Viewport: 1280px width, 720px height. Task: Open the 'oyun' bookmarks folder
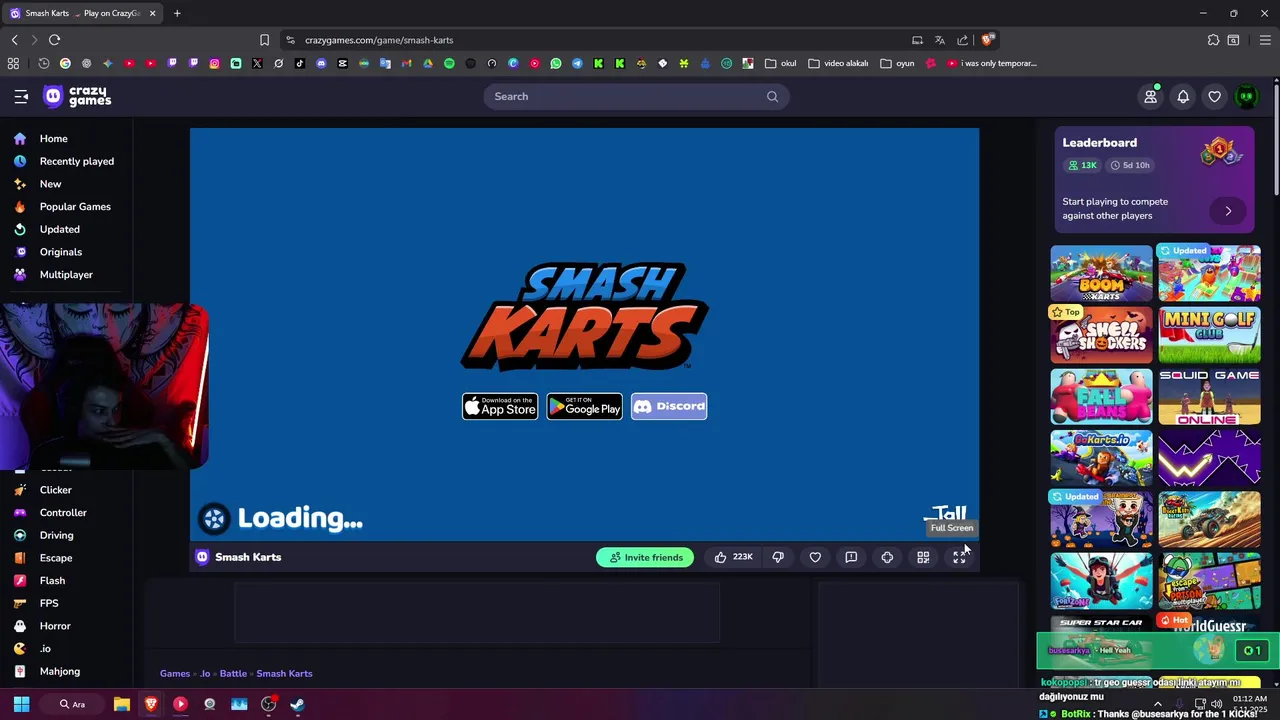point(898,63)
